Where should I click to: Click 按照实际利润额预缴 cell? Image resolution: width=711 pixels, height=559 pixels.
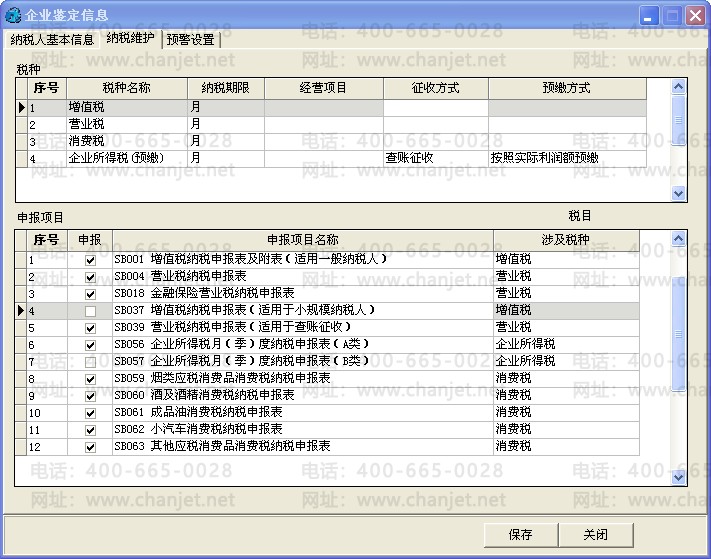[567, 158]
